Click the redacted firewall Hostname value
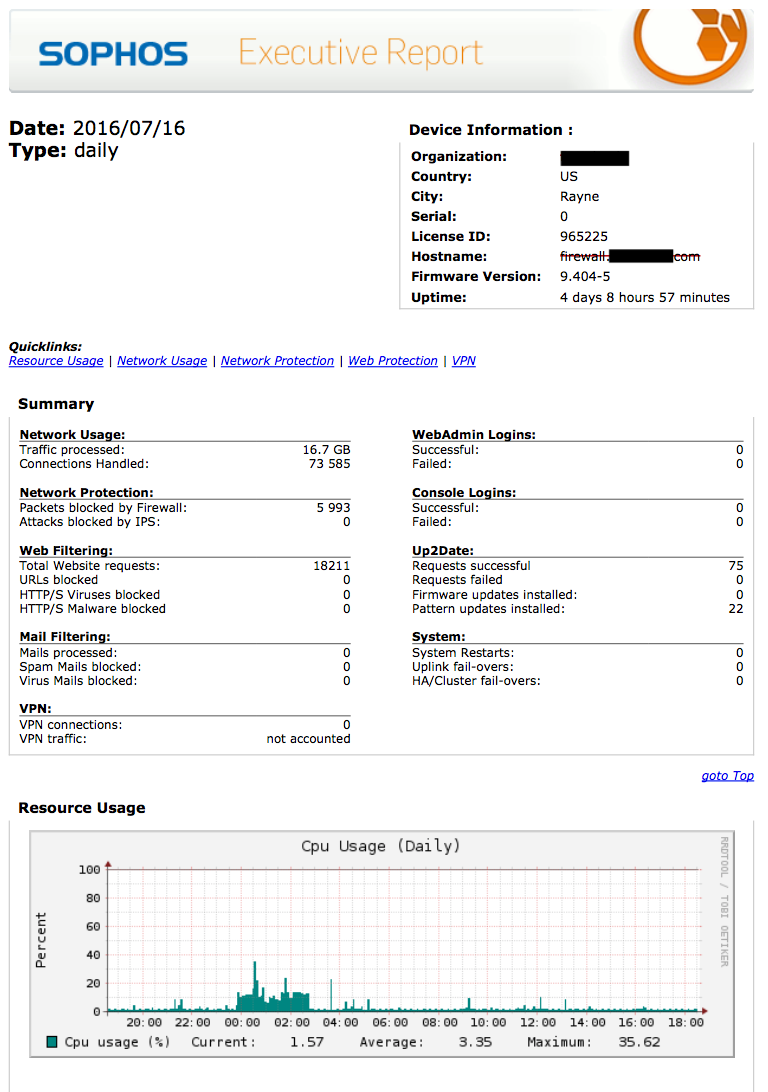Image resolution: width=768 pixels, height=1092 pixels. (629, 257)
